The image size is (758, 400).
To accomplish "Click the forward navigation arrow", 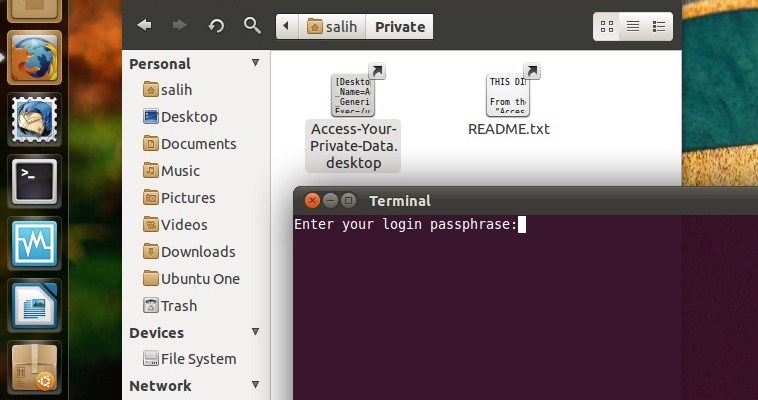I will [x=180, y=26].
